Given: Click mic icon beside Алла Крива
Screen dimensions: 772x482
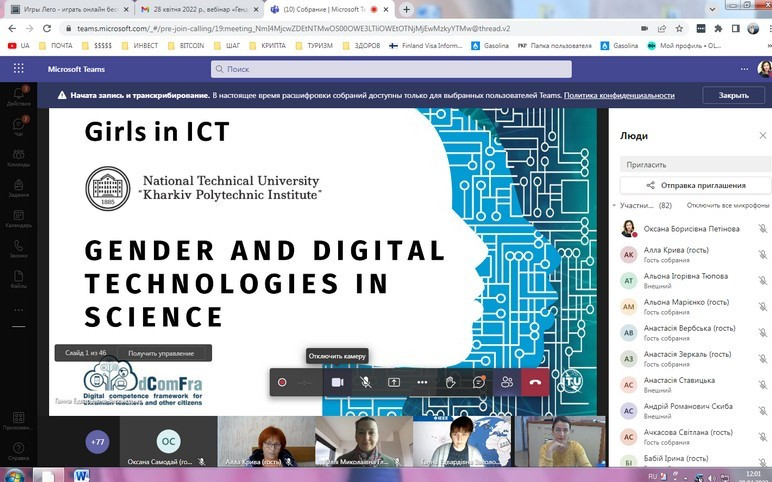Looking at the screenshot, I should click(x=763, y=255).
